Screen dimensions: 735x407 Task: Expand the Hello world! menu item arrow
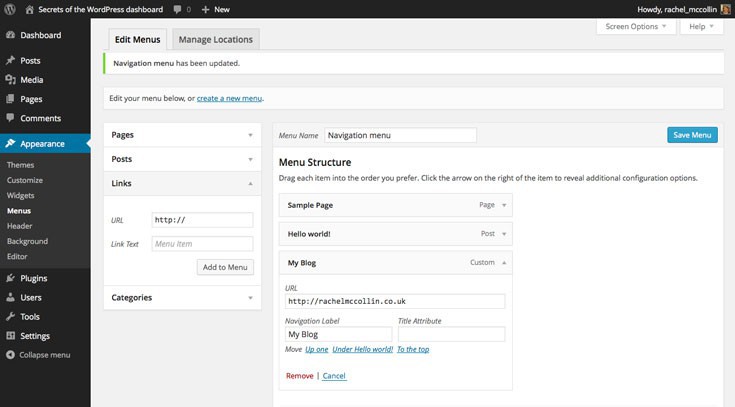[504, 234]
